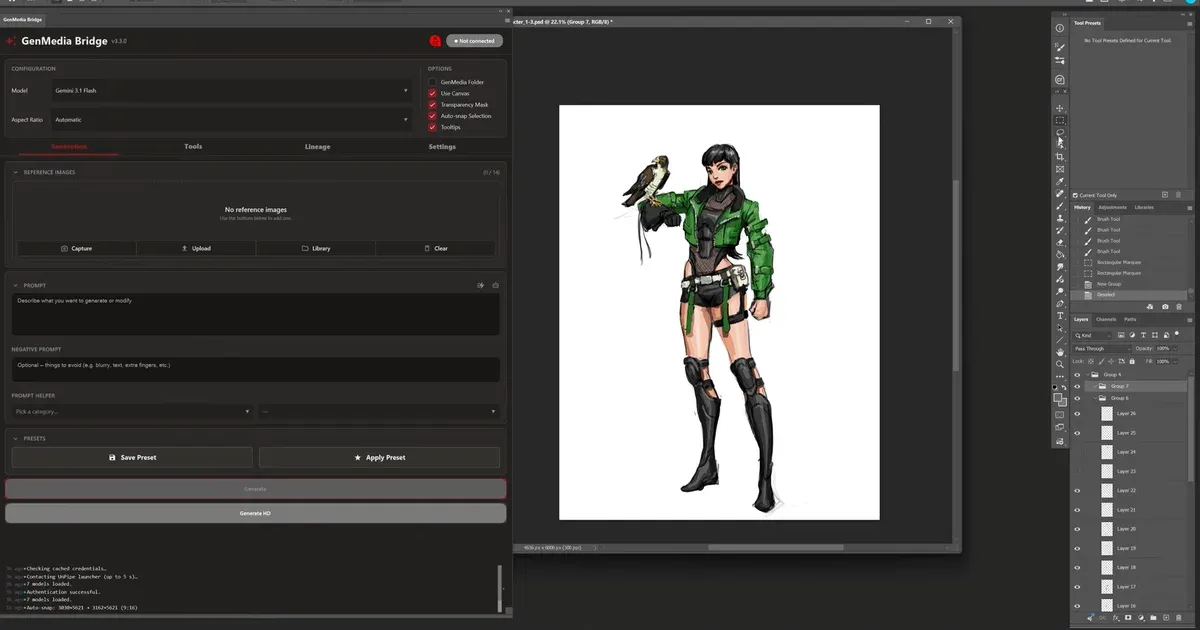Click the red GenMedia status icon
1200x630 pixels.
click(435, 41)
